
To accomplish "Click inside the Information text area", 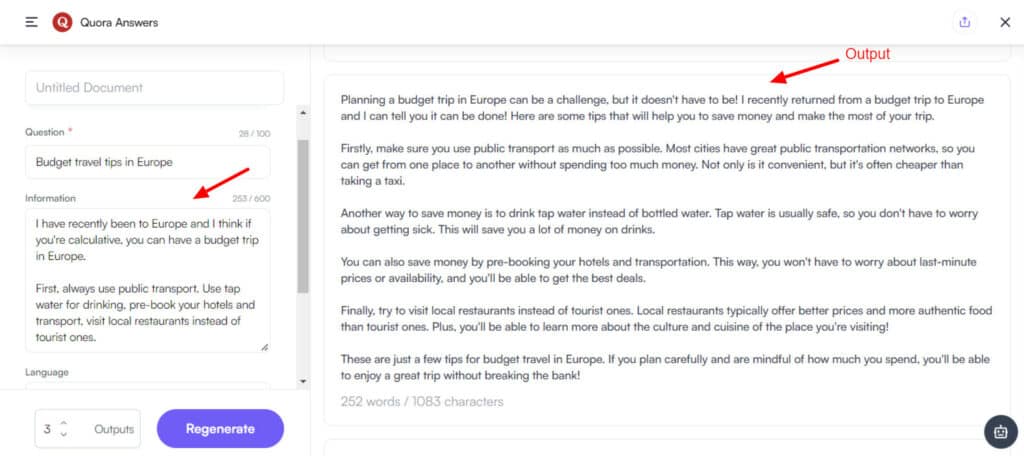I will (x=147, y=280).
